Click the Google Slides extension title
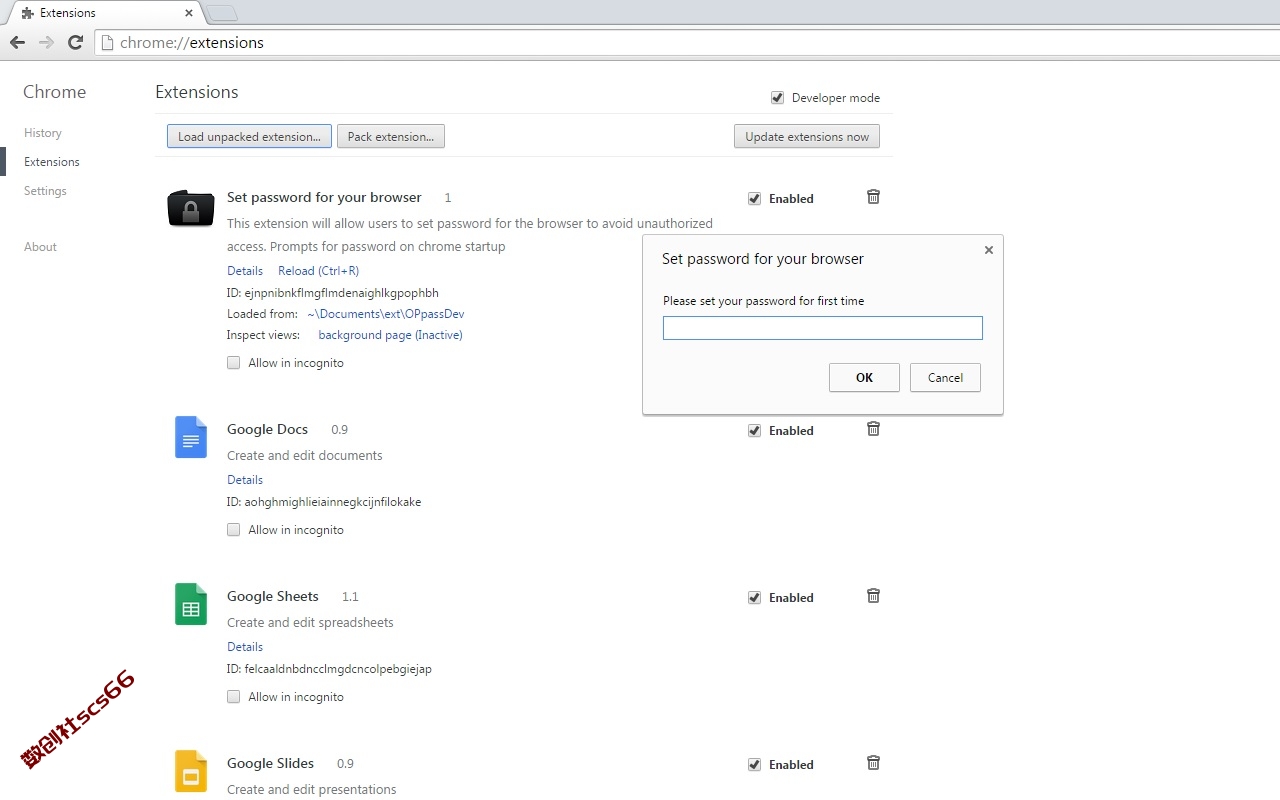 (x=270, y=763)
